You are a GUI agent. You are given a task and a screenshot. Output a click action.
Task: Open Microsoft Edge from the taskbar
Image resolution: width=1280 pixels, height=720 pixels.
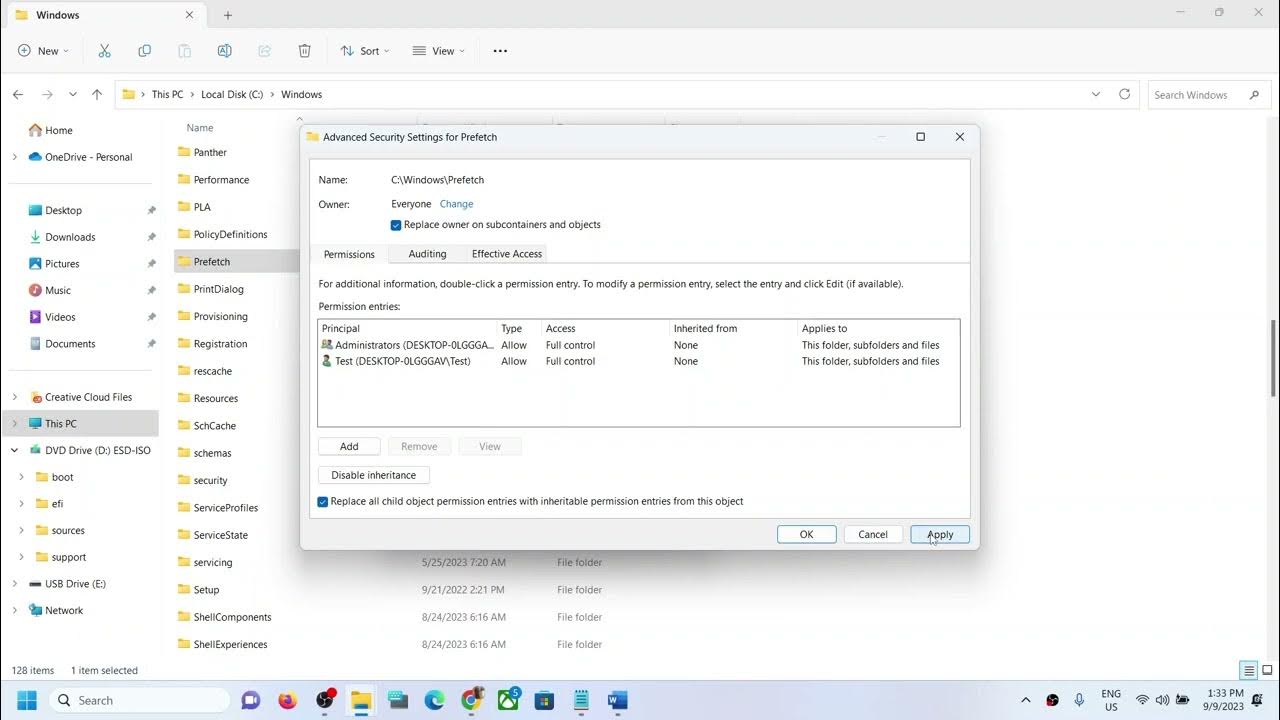pos(434,700)
